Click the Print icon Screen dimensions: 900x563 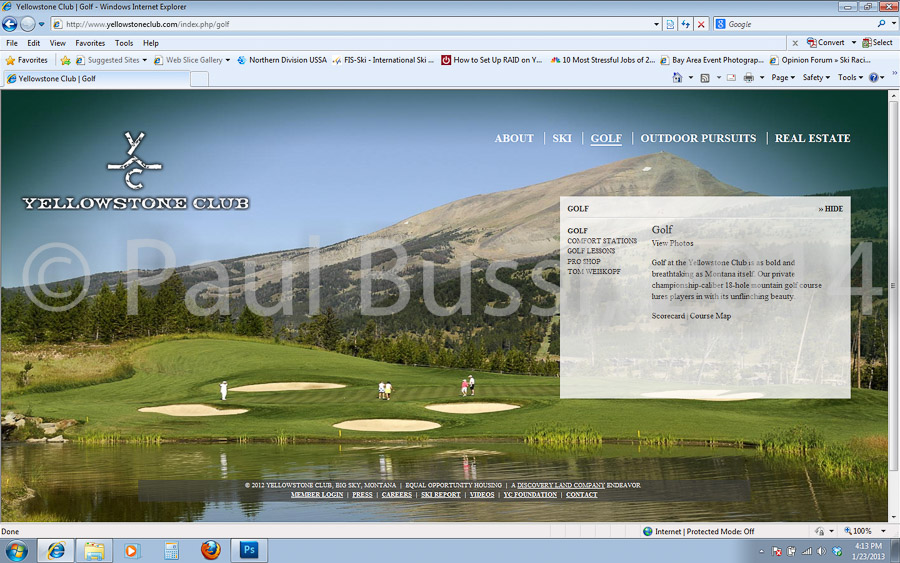tap(748, 77)
